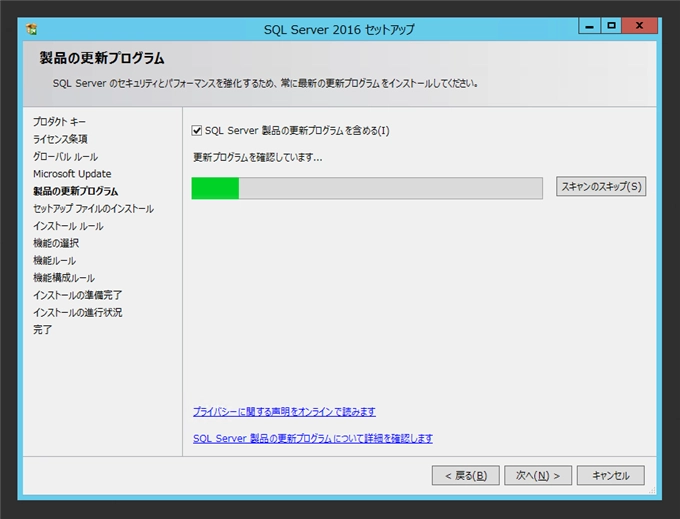Select インストール ルール step in sidebar
The height and width of the screenshot is (519, 680).
coord(68,226)
